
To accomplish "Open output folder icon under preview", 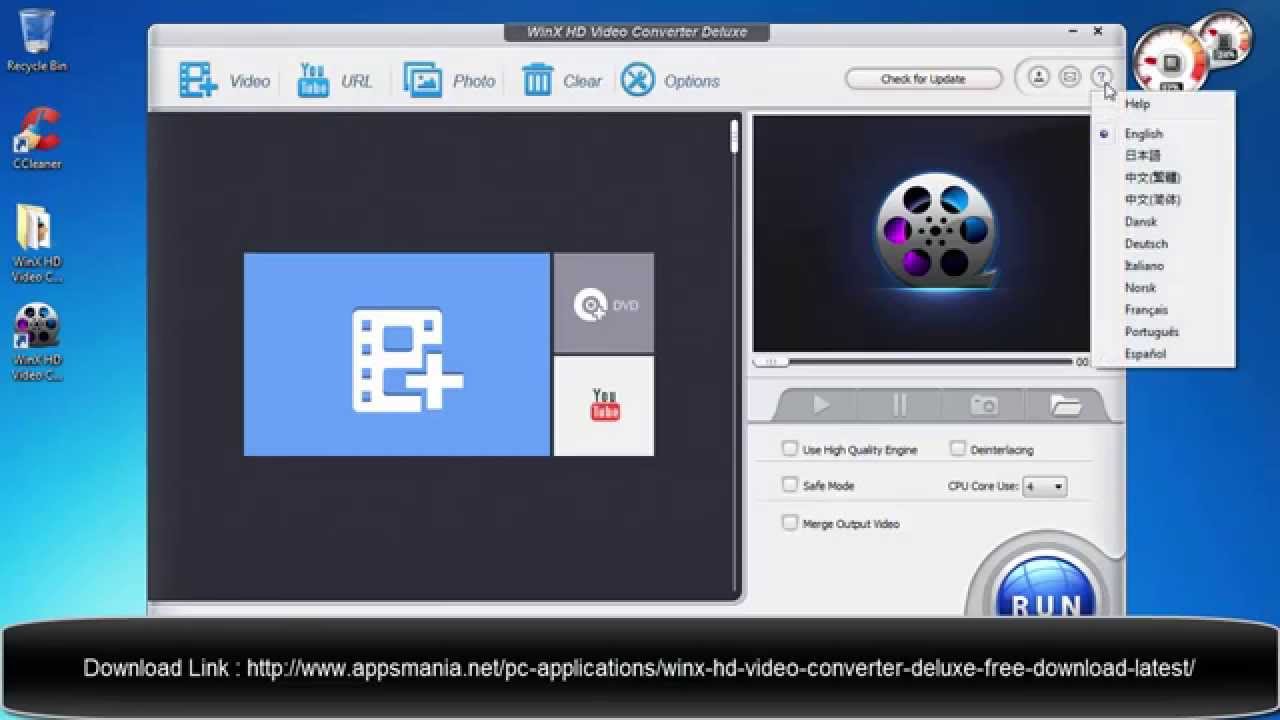I will pyautogui.click(x=1066, y=405).
